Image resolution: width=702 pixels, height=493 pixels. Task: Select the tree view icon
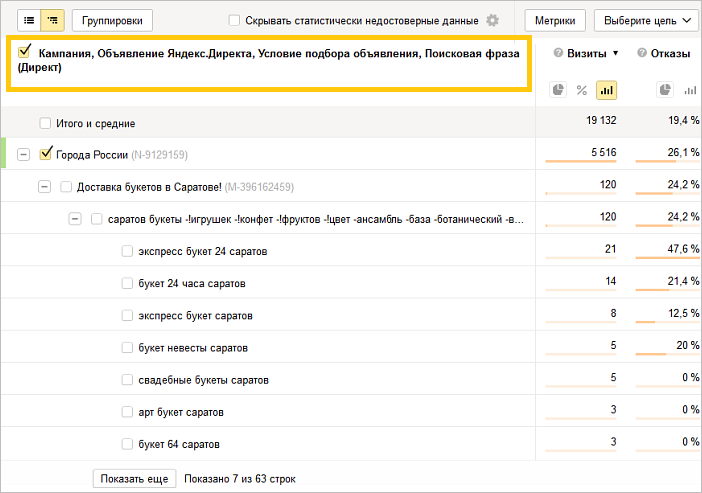(52, 20)
